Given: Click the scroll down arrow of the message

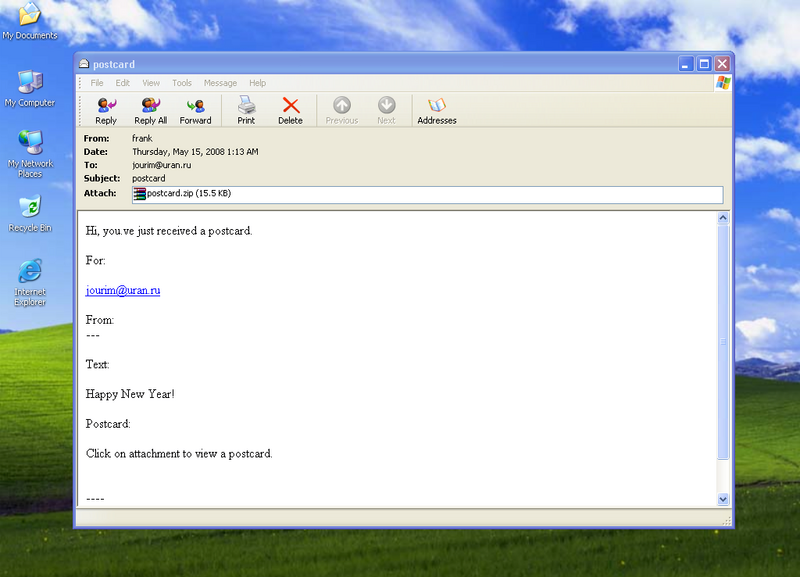Looking at the screenshot, I should [723, 499].
